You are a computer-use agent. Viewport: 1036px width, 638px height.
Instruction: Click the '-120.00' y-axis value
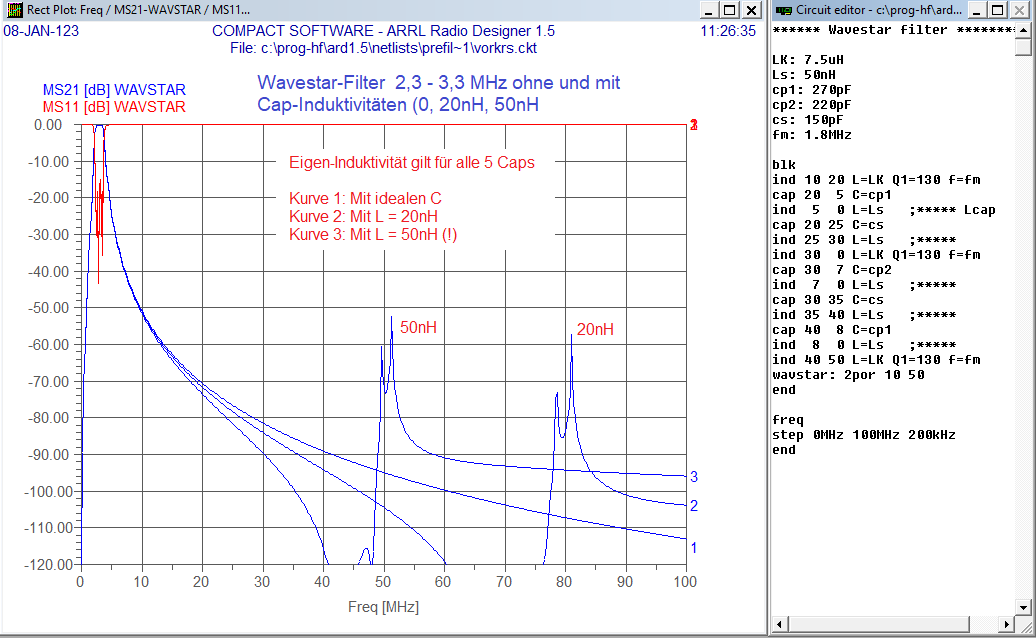48,565
